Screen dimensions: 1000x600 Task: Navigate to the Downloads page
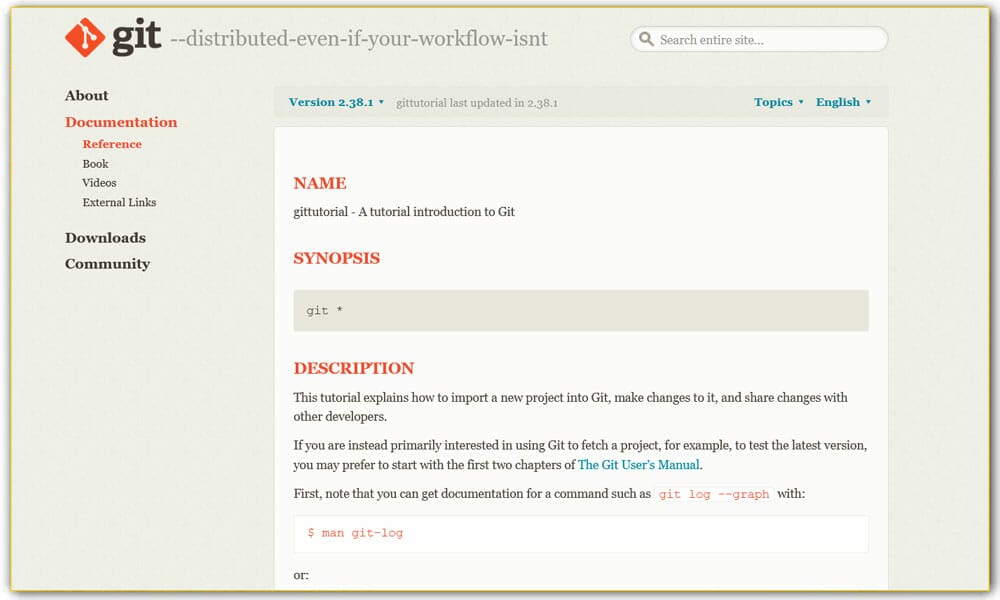click(105, 238)
